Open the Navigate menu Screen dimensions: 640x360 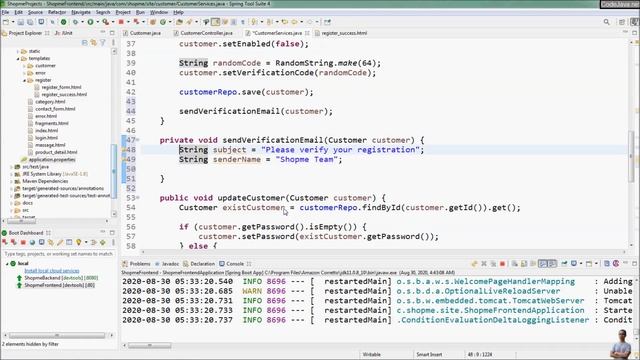click(81, 12)
